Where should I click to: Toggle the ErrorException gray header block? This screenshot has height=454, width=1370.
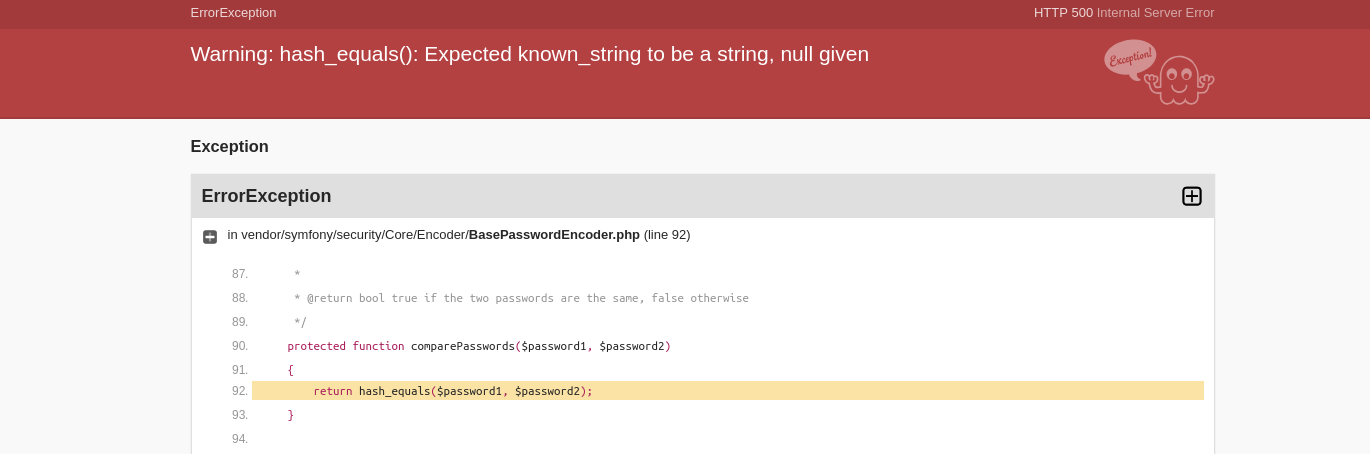(702, 196)
